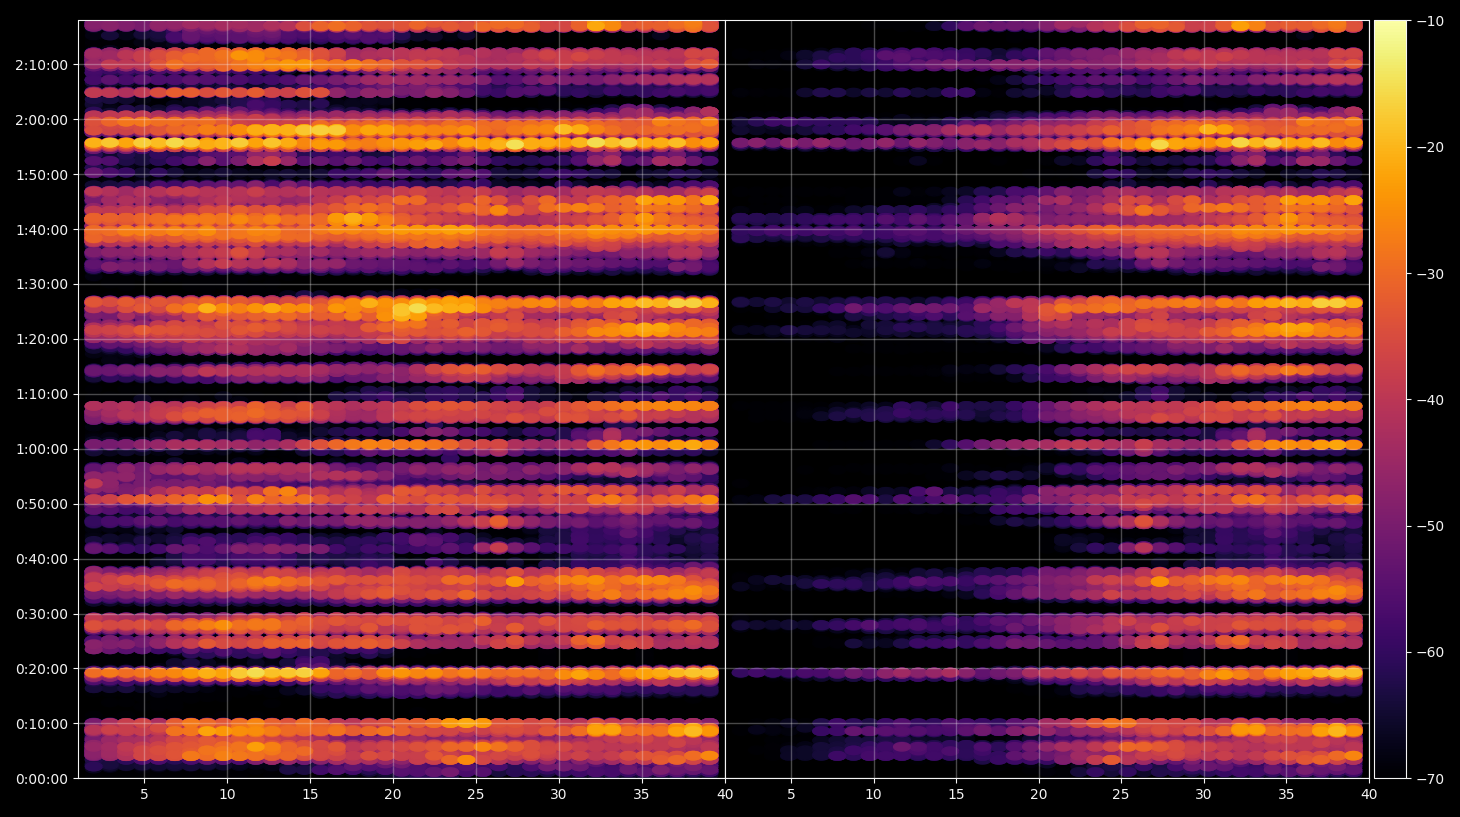Click the -10 colorbar label
This screenshot has height=817, width=1460.
(1430, 21)
